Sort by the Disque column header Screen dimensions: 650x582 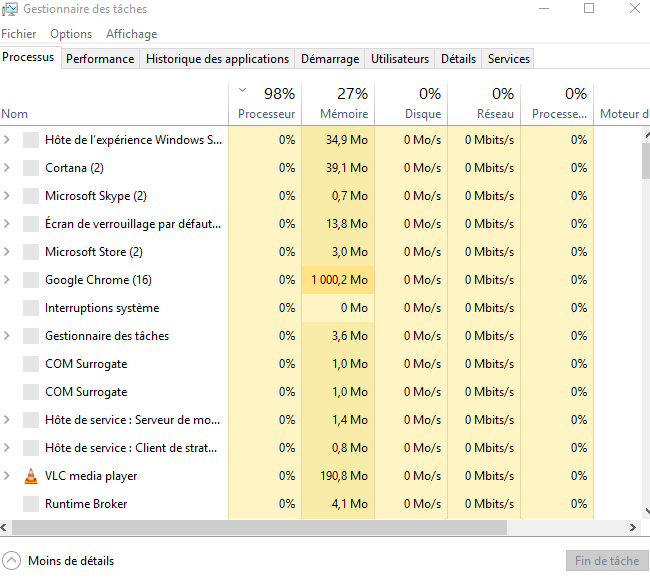411,104
